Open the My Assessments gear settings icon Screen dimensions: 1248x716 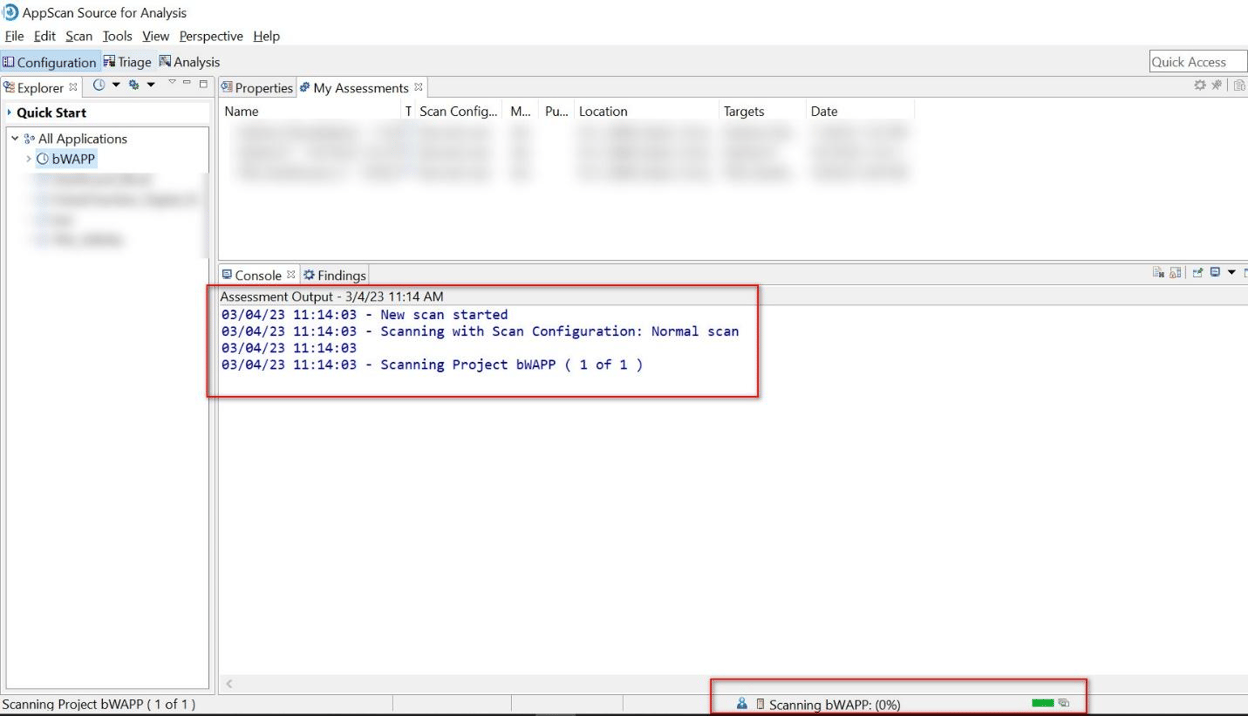(x=1198, y=87)
